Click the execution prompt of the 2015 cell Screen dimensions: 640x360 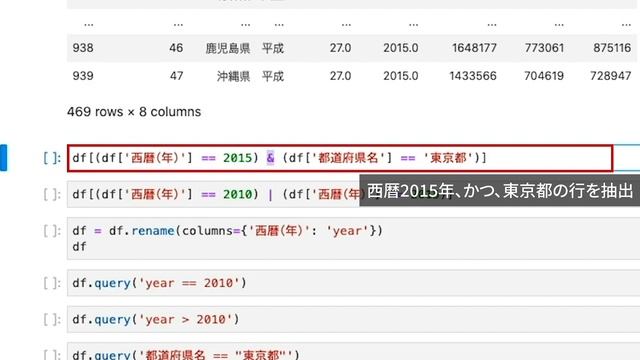click(52, 158)
